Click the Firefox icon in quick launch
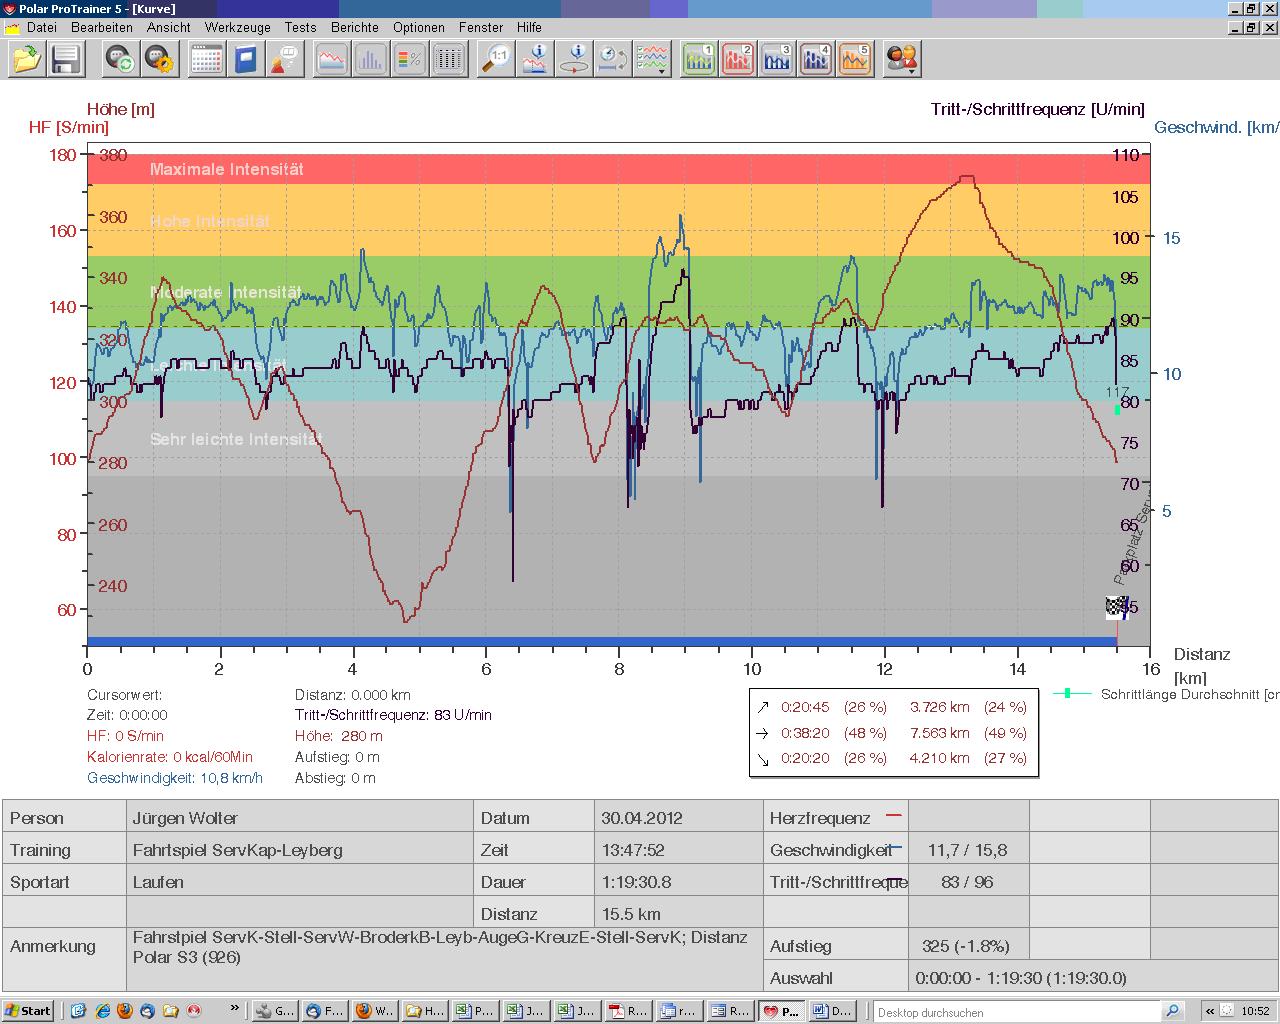1280x1024 pixels. pyautogui.click(x=125, y=1011)
